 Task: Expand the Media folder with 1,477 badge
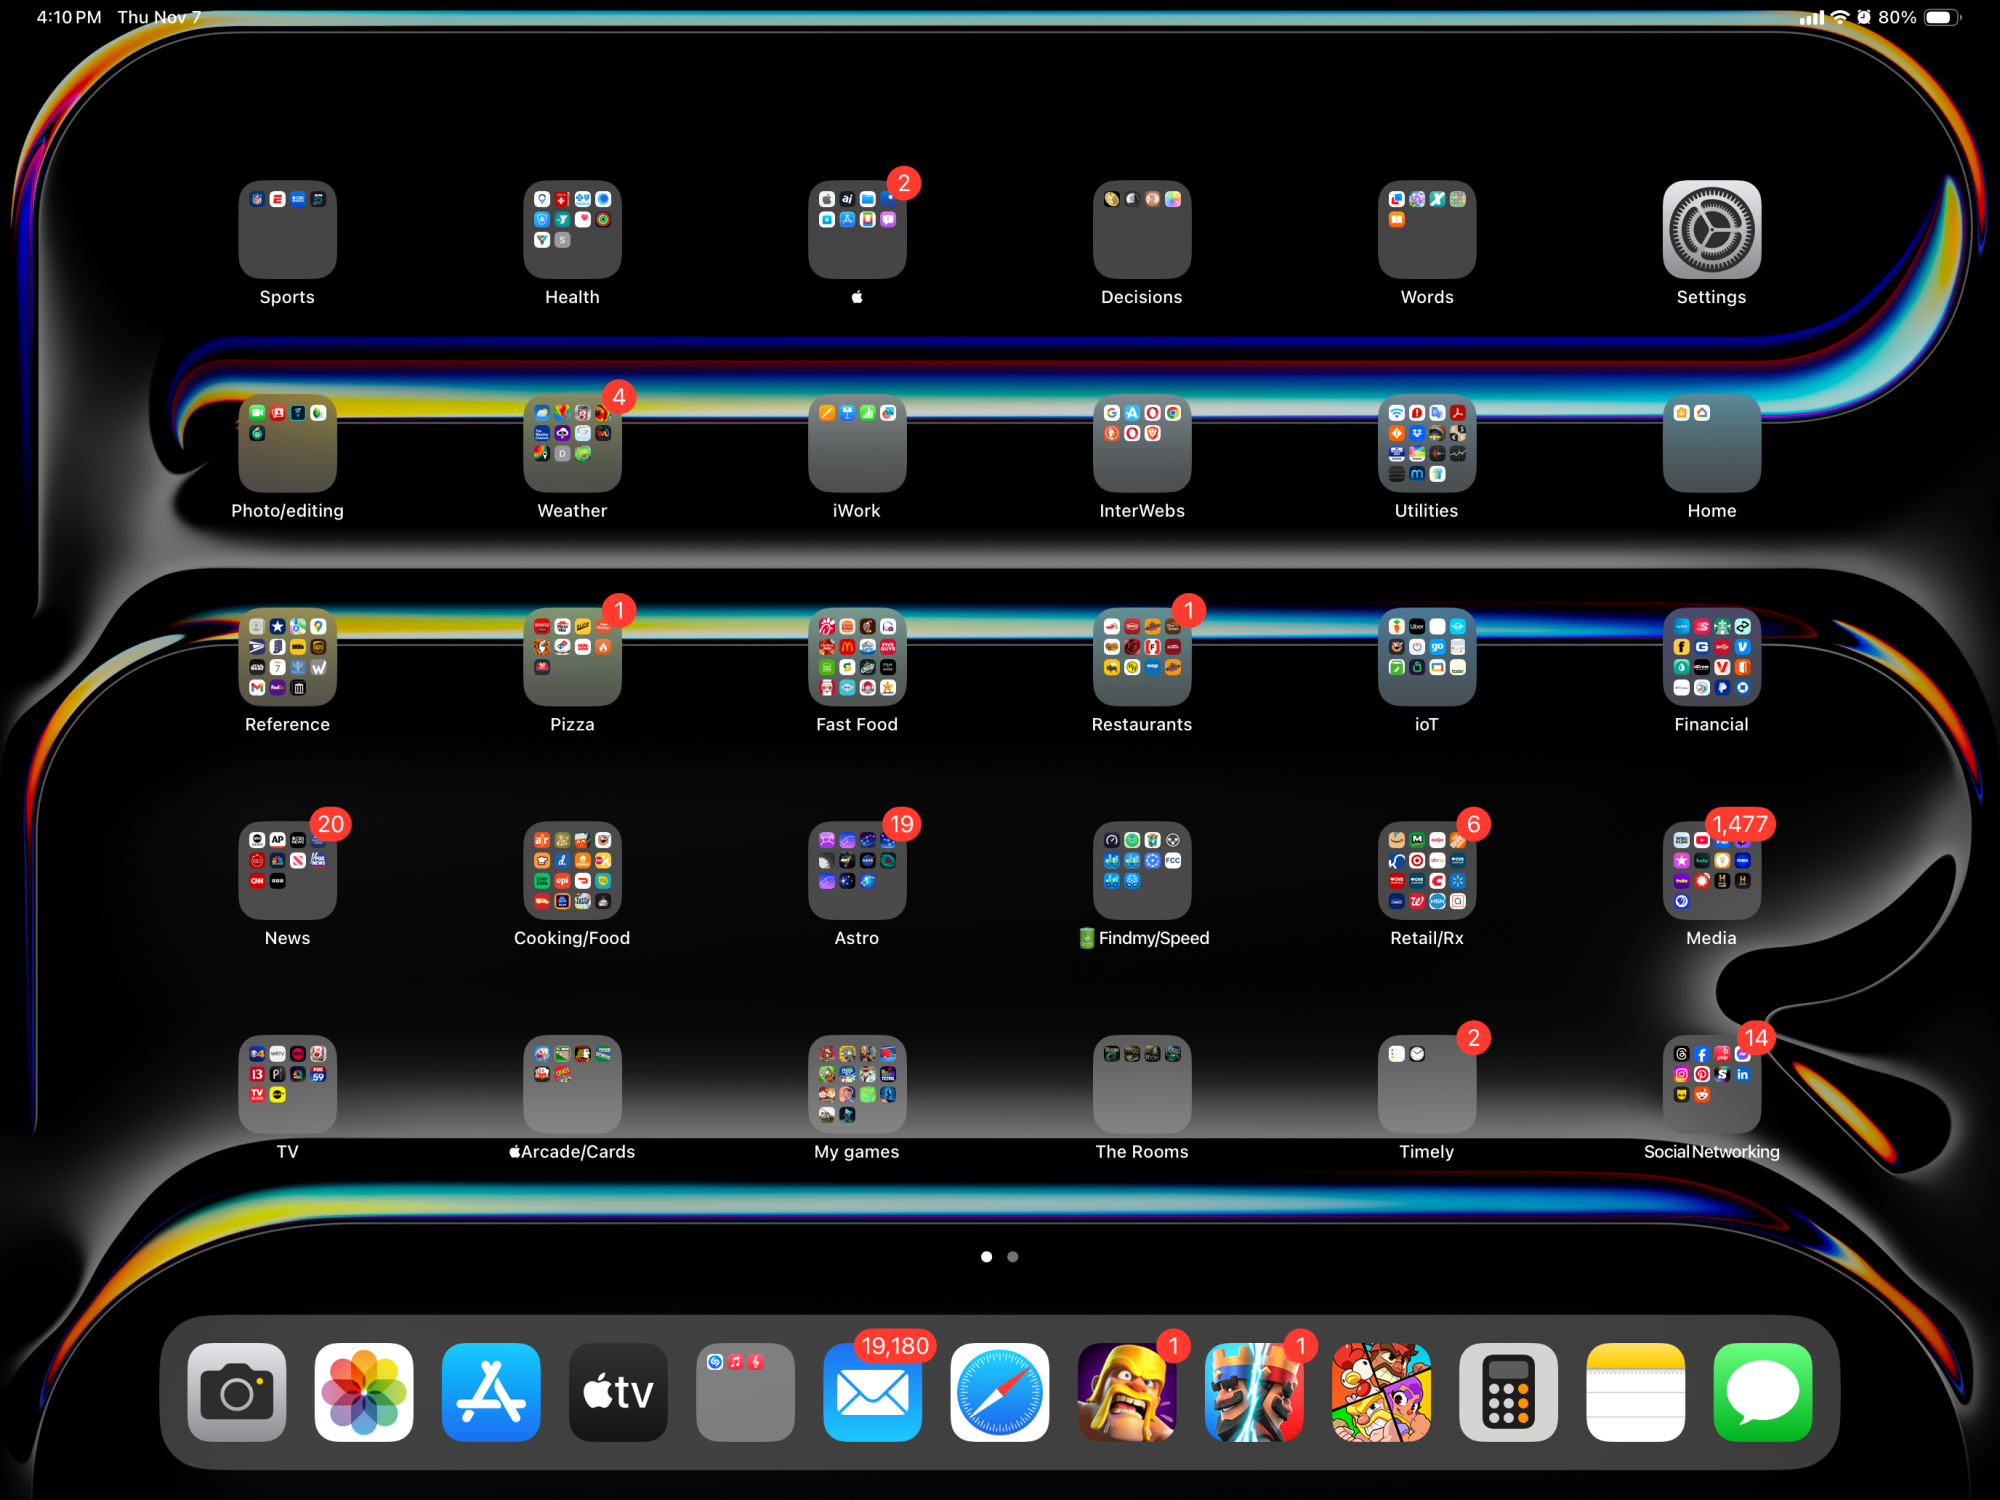coord(1711,871)
